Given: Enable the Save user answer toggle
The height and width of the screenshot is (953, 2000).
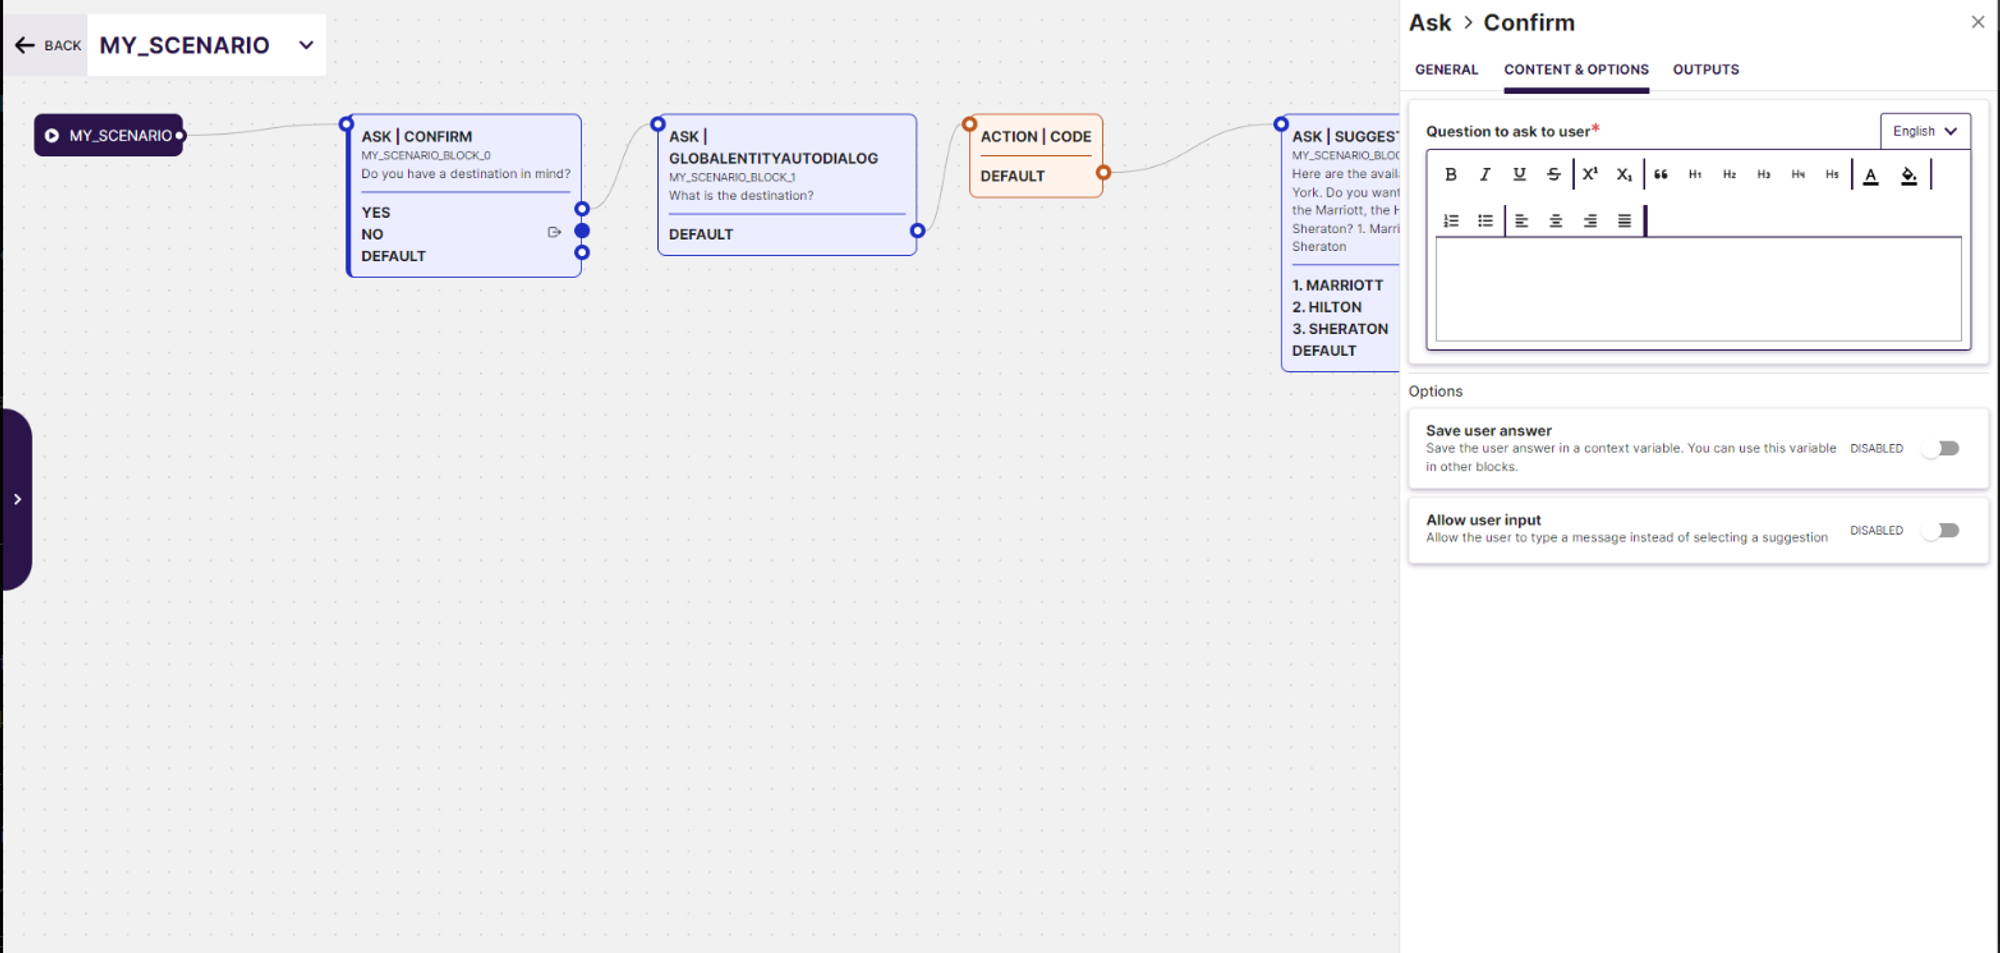Looking at the screenshot, I should click(x=1942, y=448).
